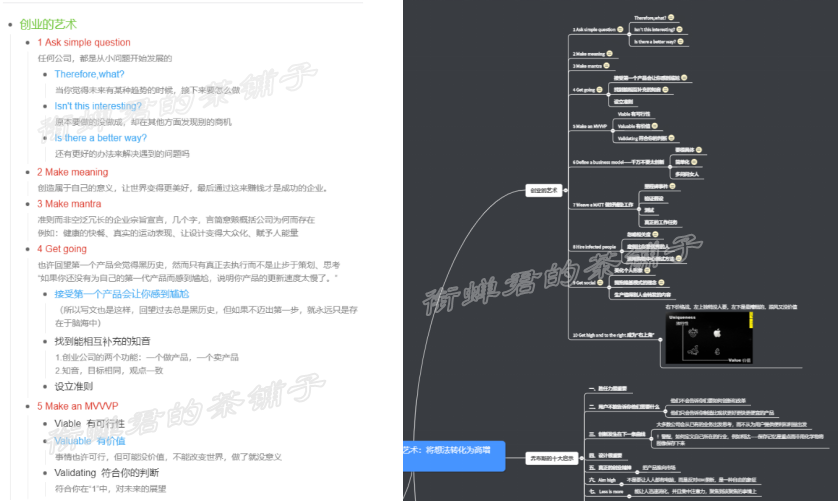Open note icon on 'Validating' mind map node
Screen dimensions: 838x502
point(671,138)
